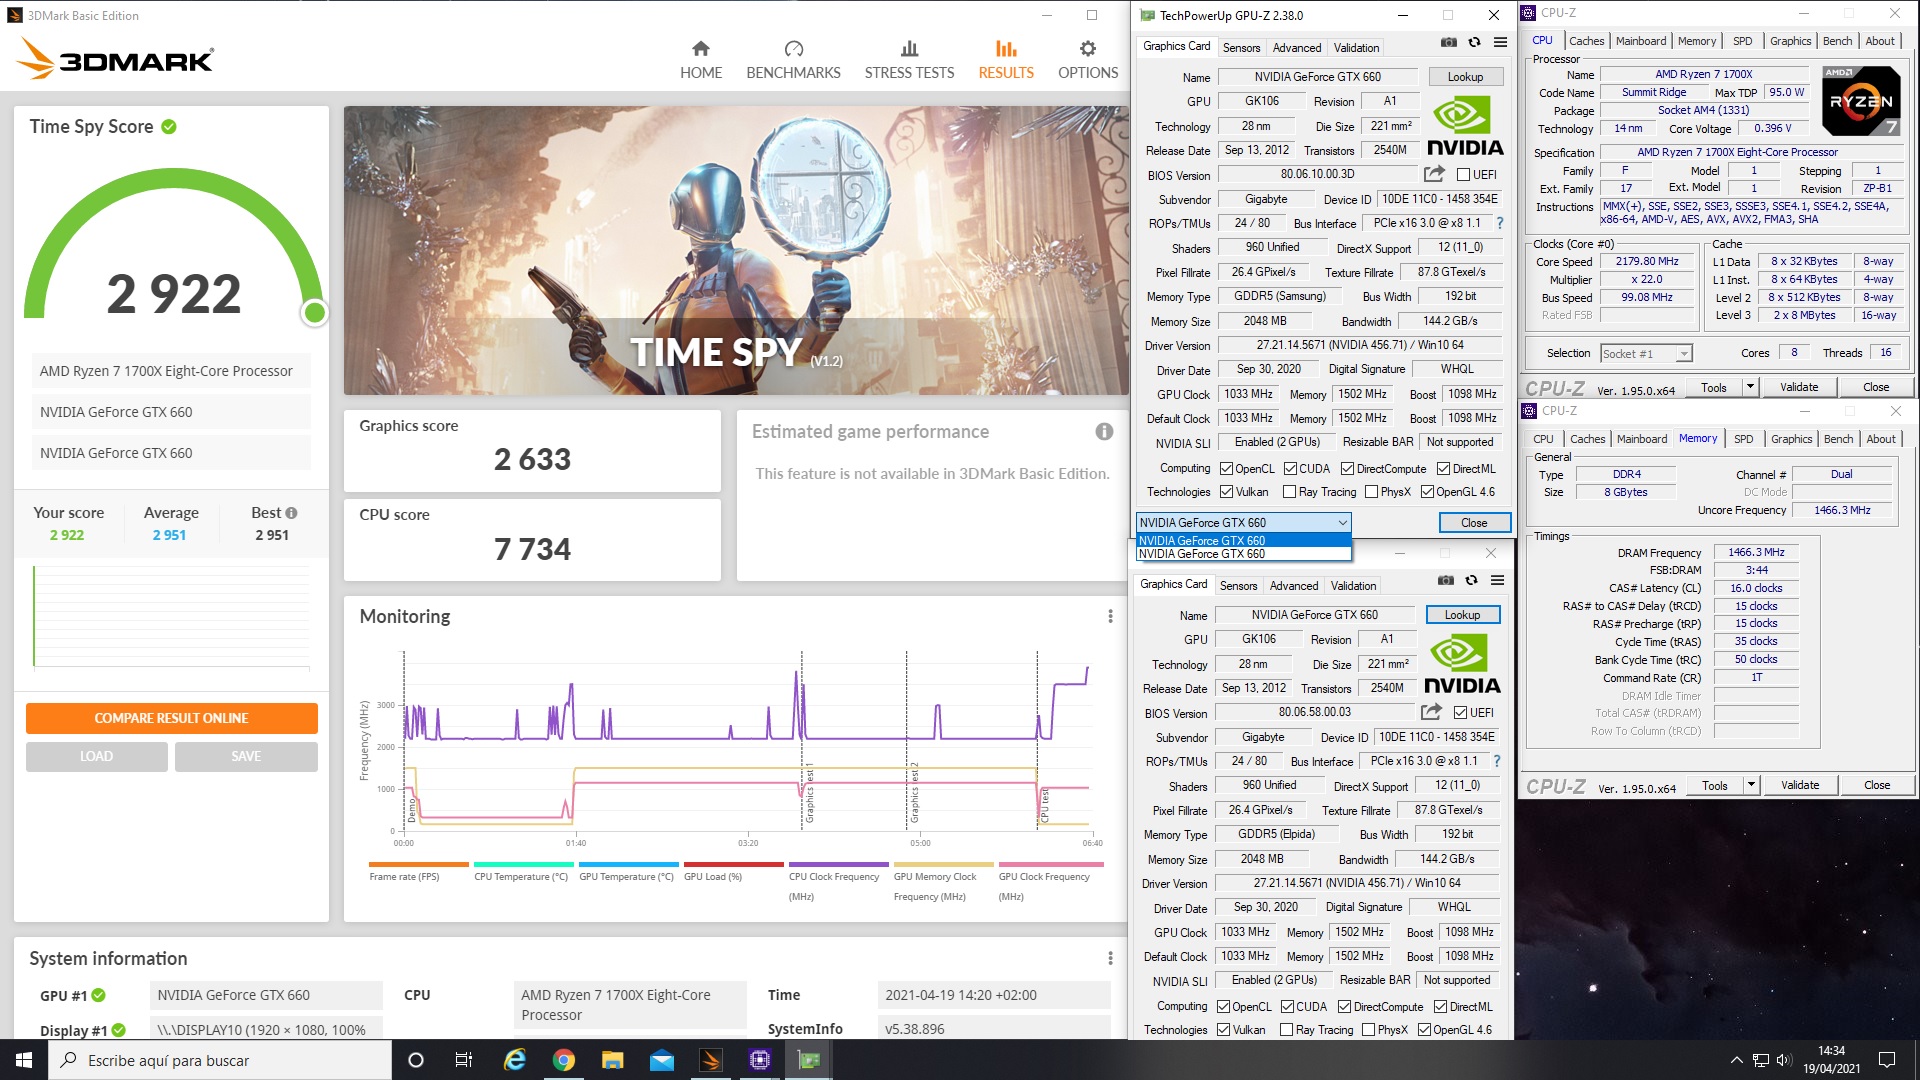Collapse the GPU selection dropdown in GPU-Z
The image size is (1920, 1080).
coord(1342,523)
